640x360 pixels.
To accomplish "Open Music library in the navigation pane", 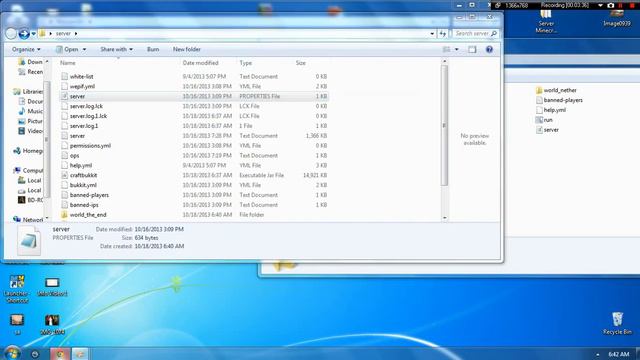I will click(x=31, y=111).
